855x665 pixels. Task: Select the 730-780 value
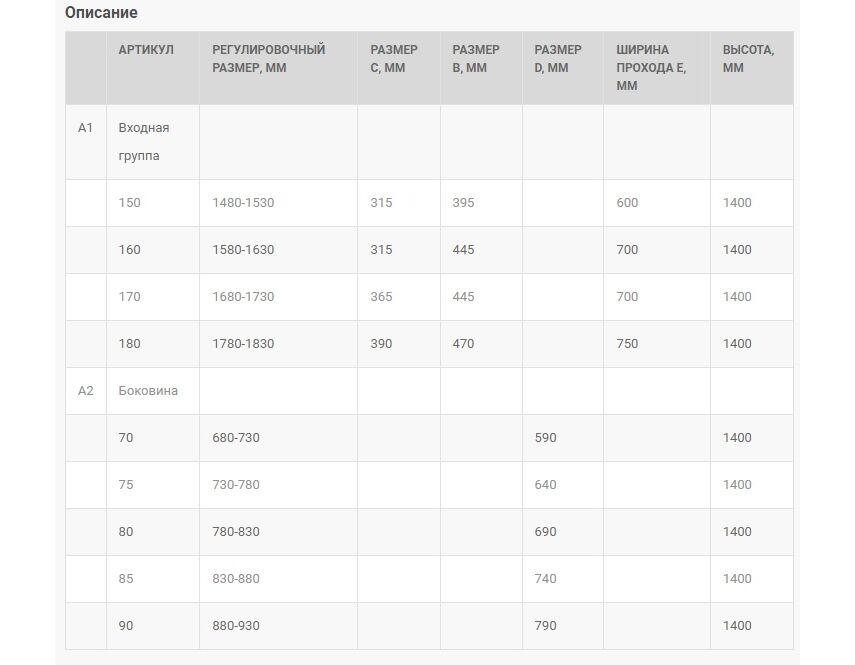[236, 485]
